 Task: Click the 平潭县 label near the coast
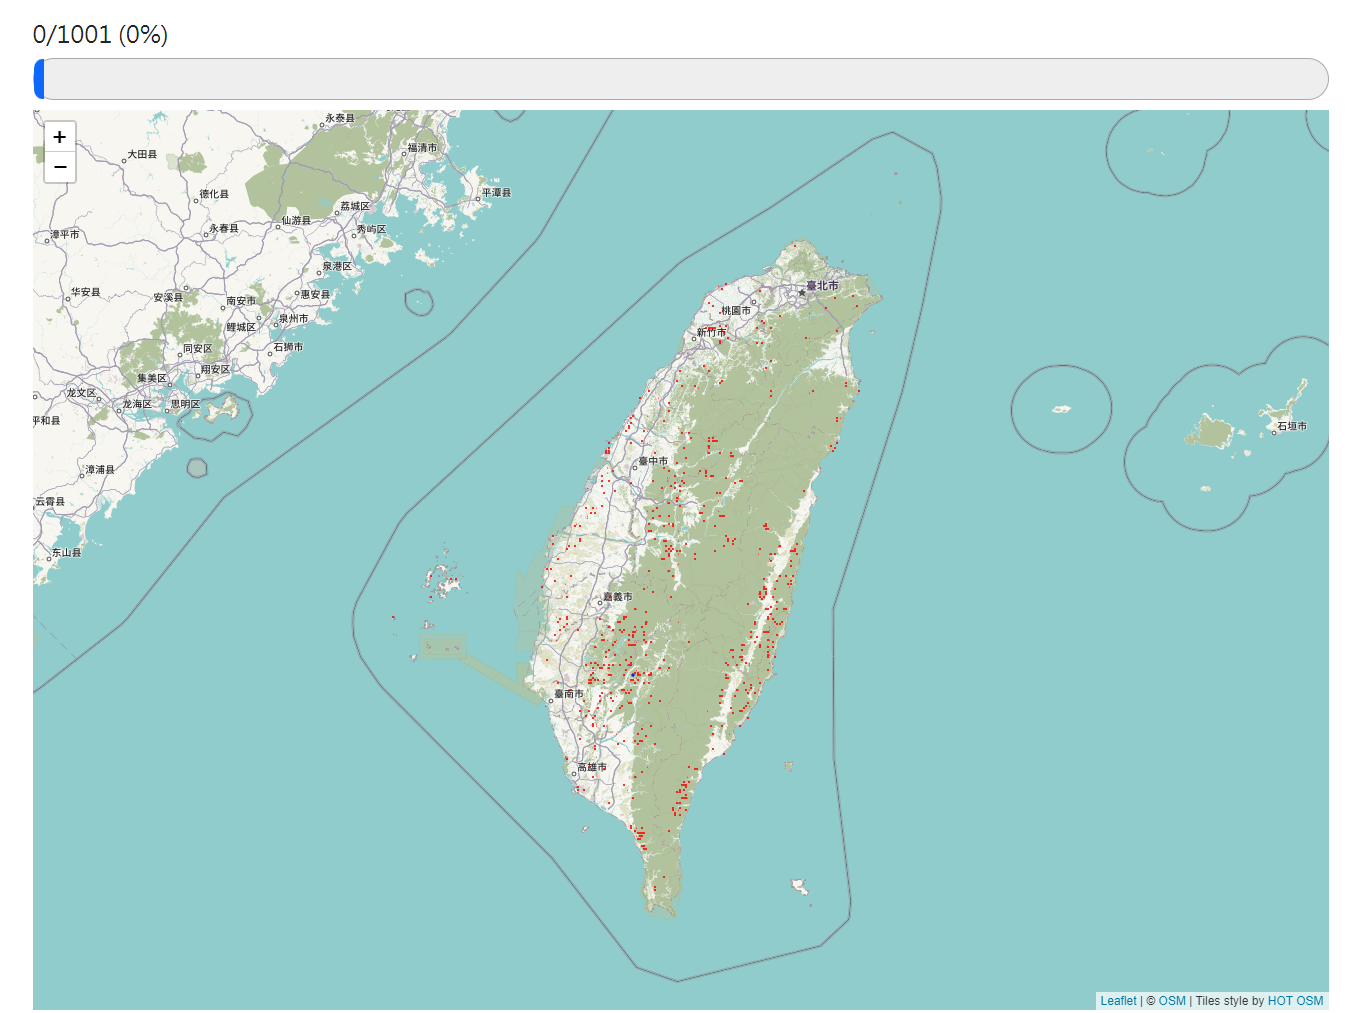pos(496,193)
